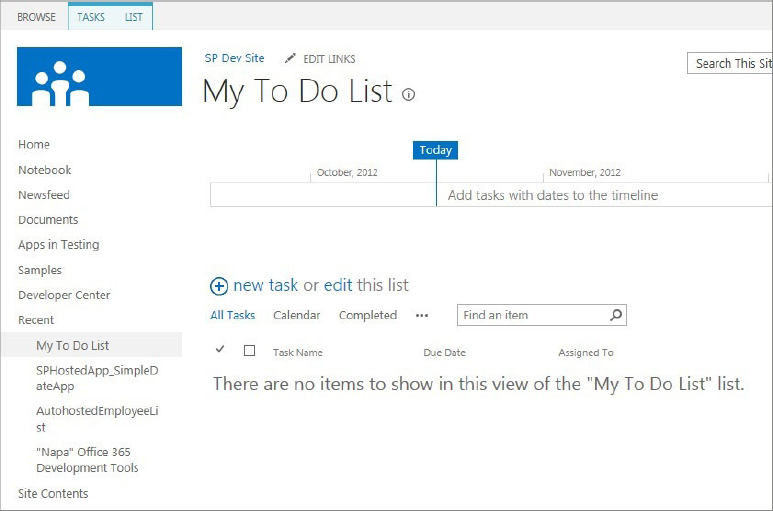Screen dimensions: 773x511
Task: Click the magnifier icon in Find an item
Action: click(x=616, y=314)
